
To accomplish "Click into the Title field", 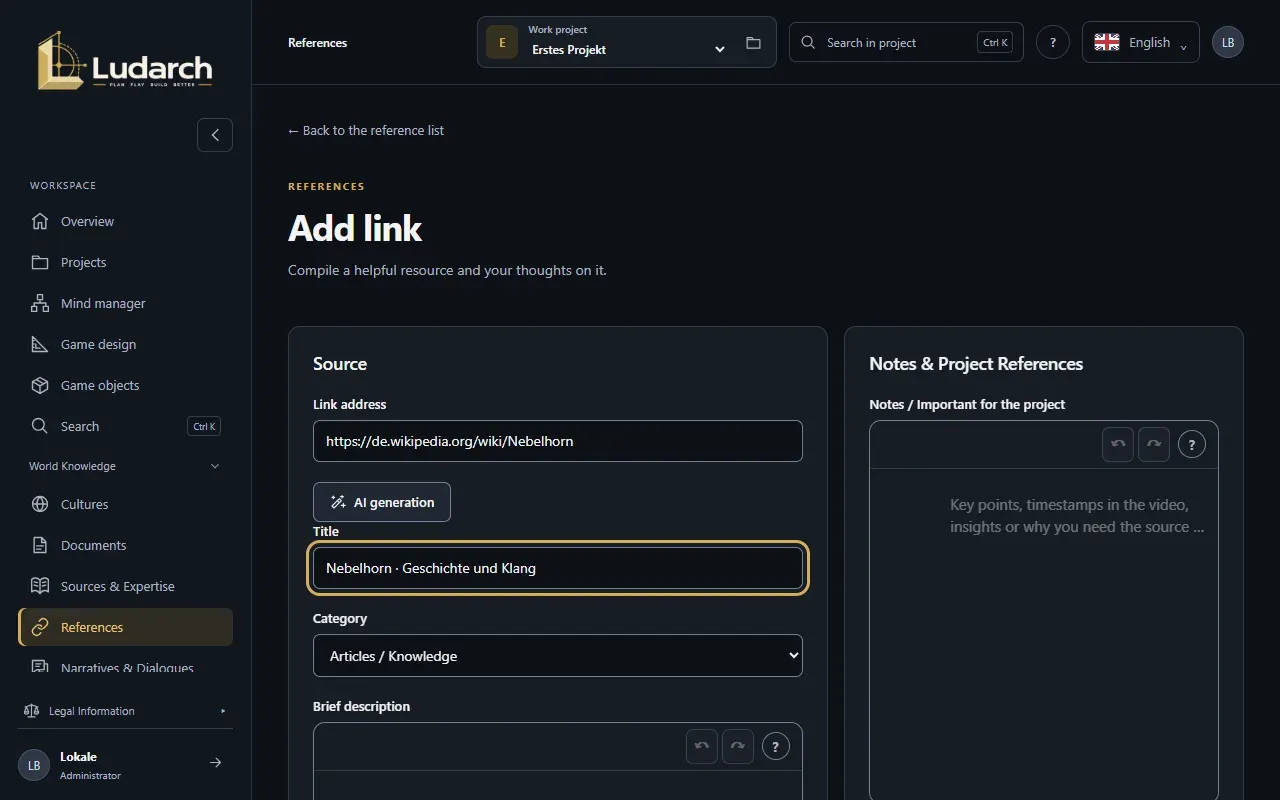I will 558,568.
